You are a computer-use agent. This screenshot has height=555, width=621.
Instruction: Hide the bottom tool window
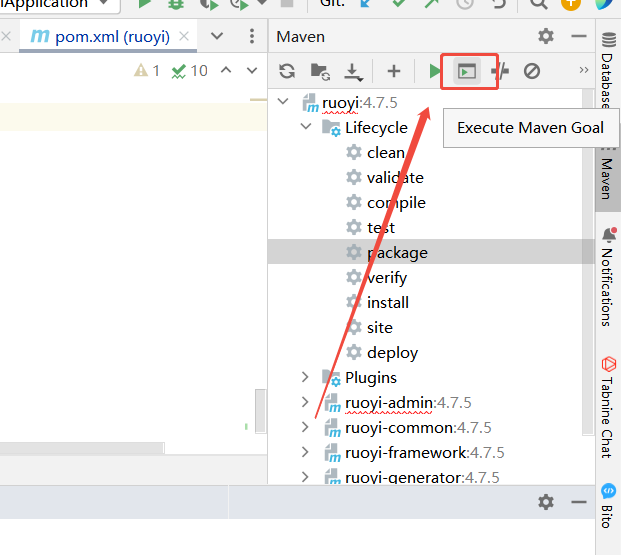[579, 502]
